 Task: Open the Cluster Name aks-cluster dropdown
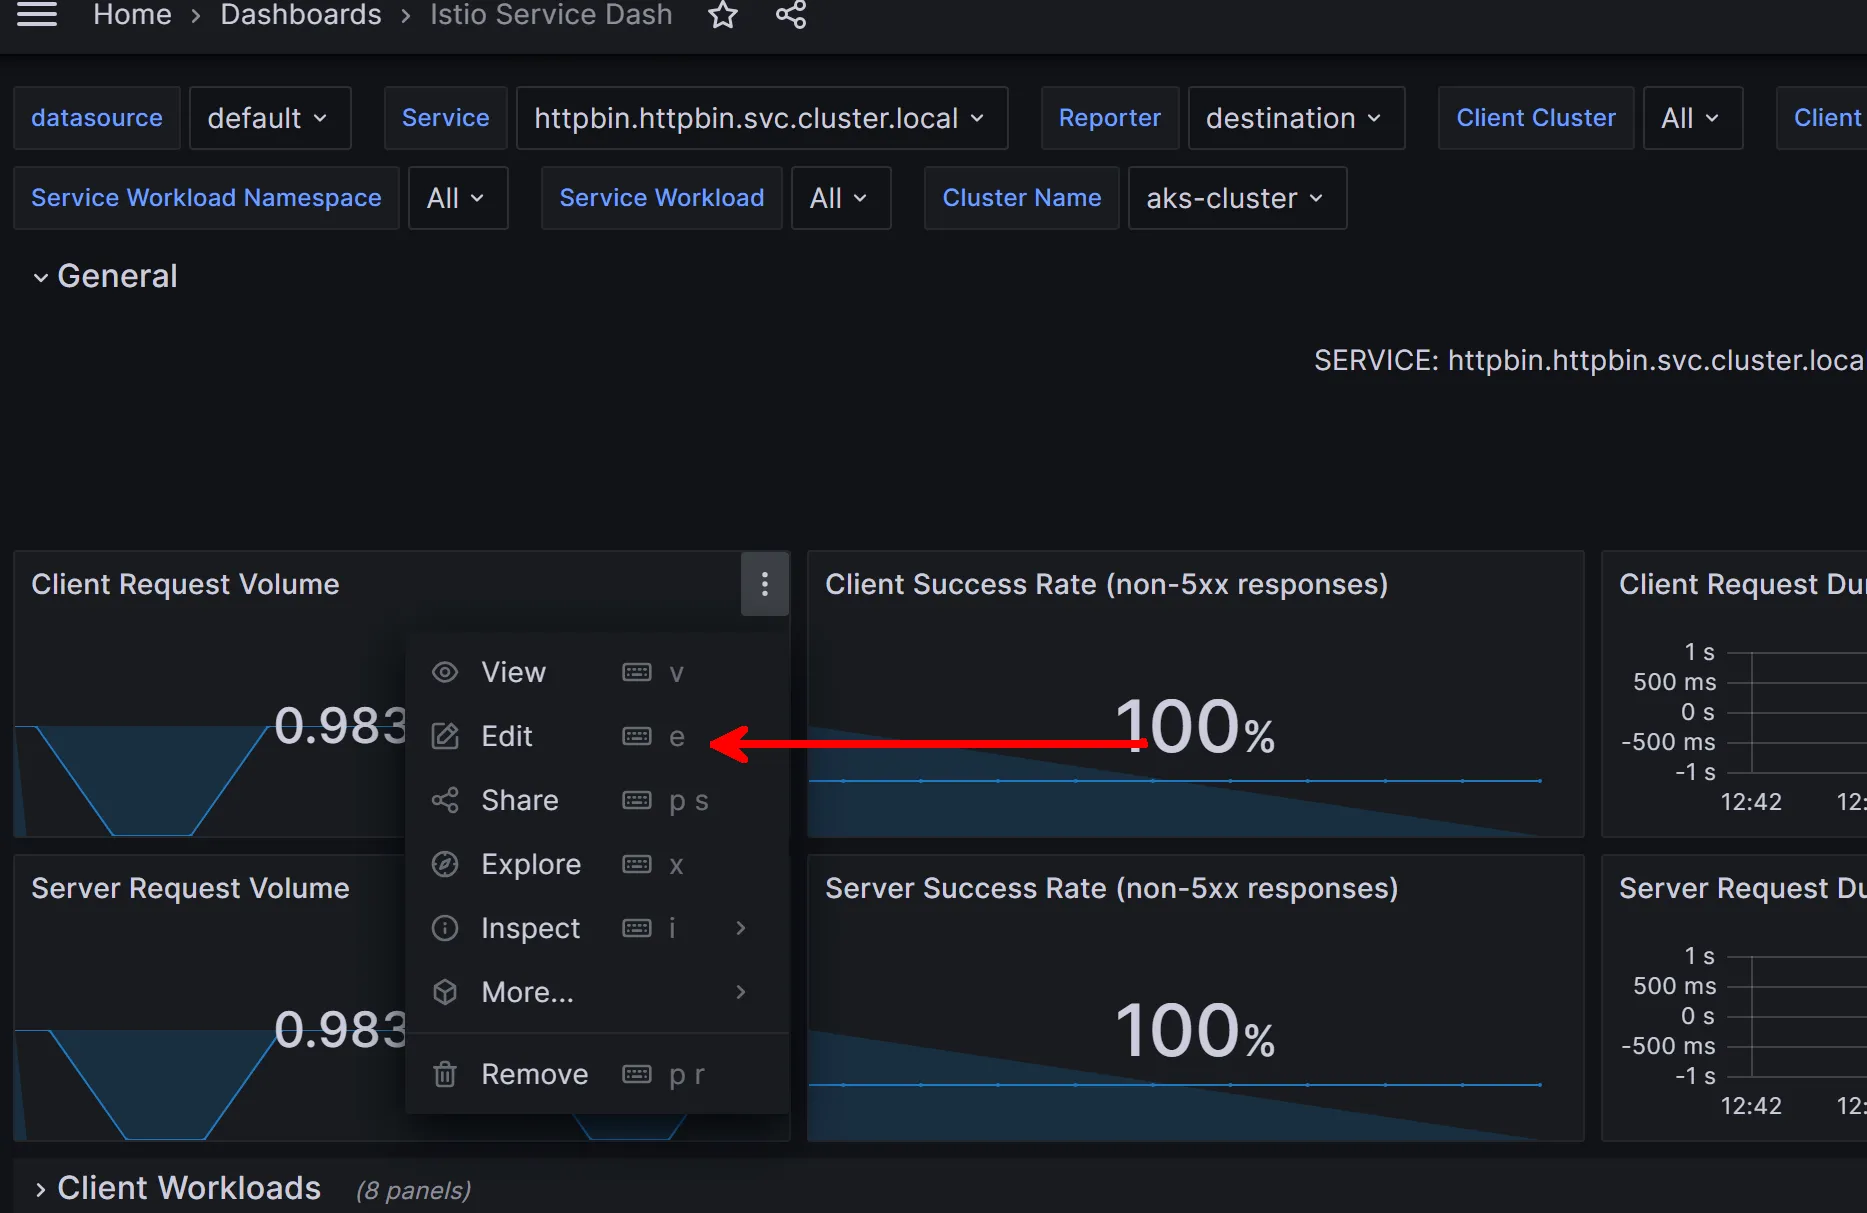pyautogui.click(x=1236, y=198)
